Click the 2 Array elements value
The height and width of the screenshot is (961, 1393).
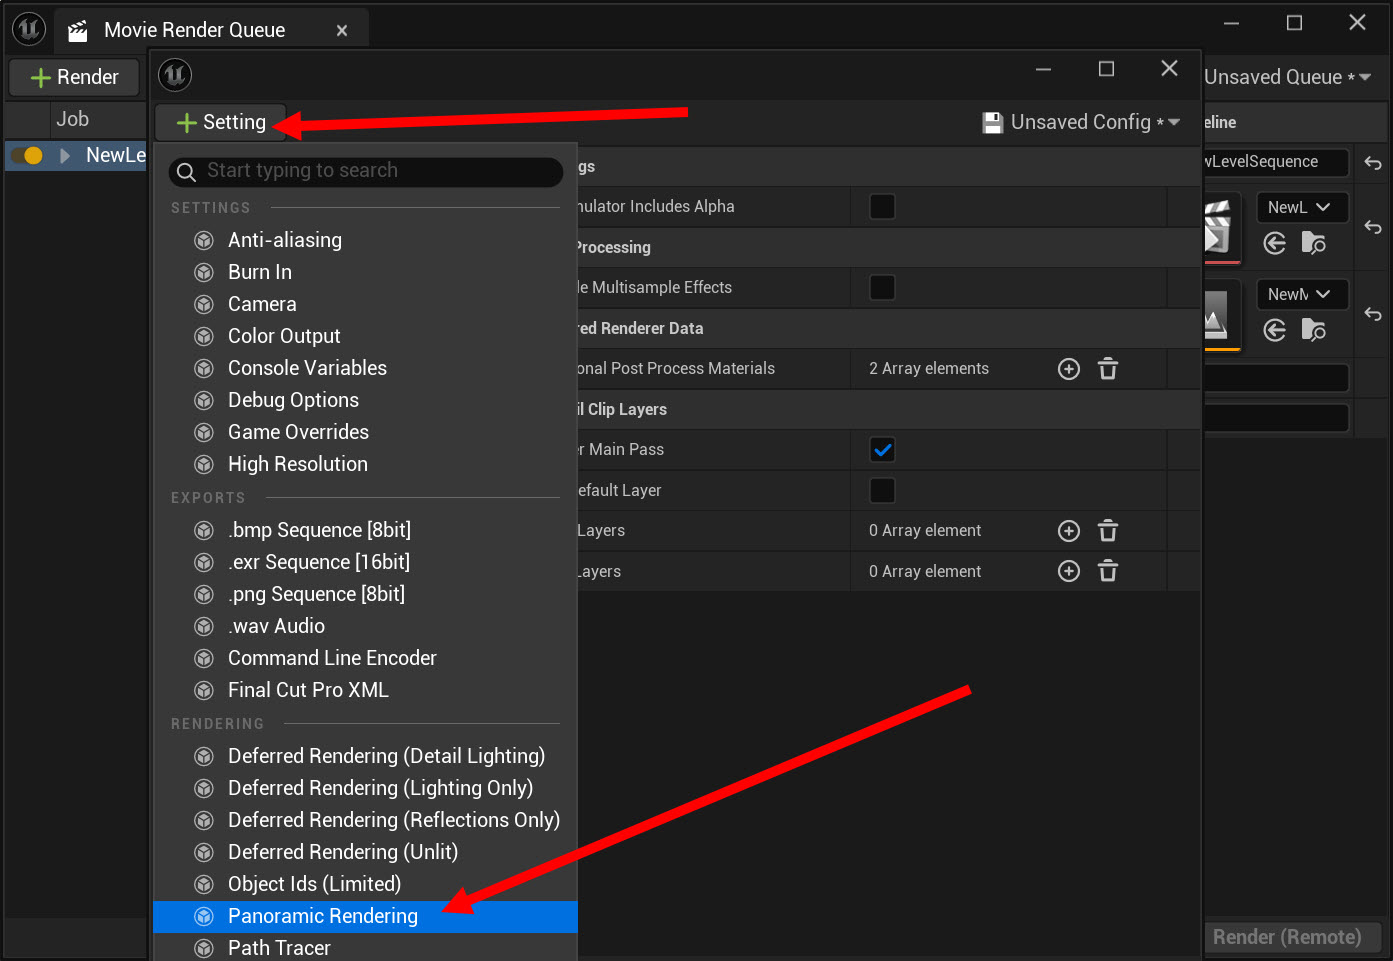click(929, 369)
